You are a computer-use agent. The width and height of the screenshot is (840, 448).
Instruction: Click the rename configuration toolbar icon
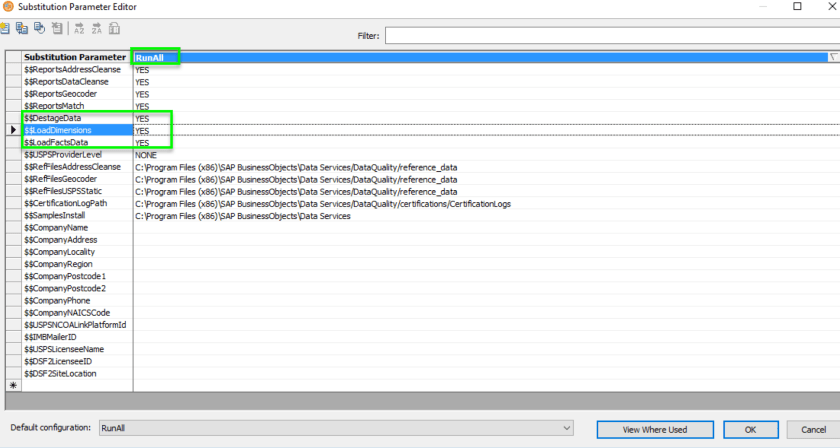[38, 30]
